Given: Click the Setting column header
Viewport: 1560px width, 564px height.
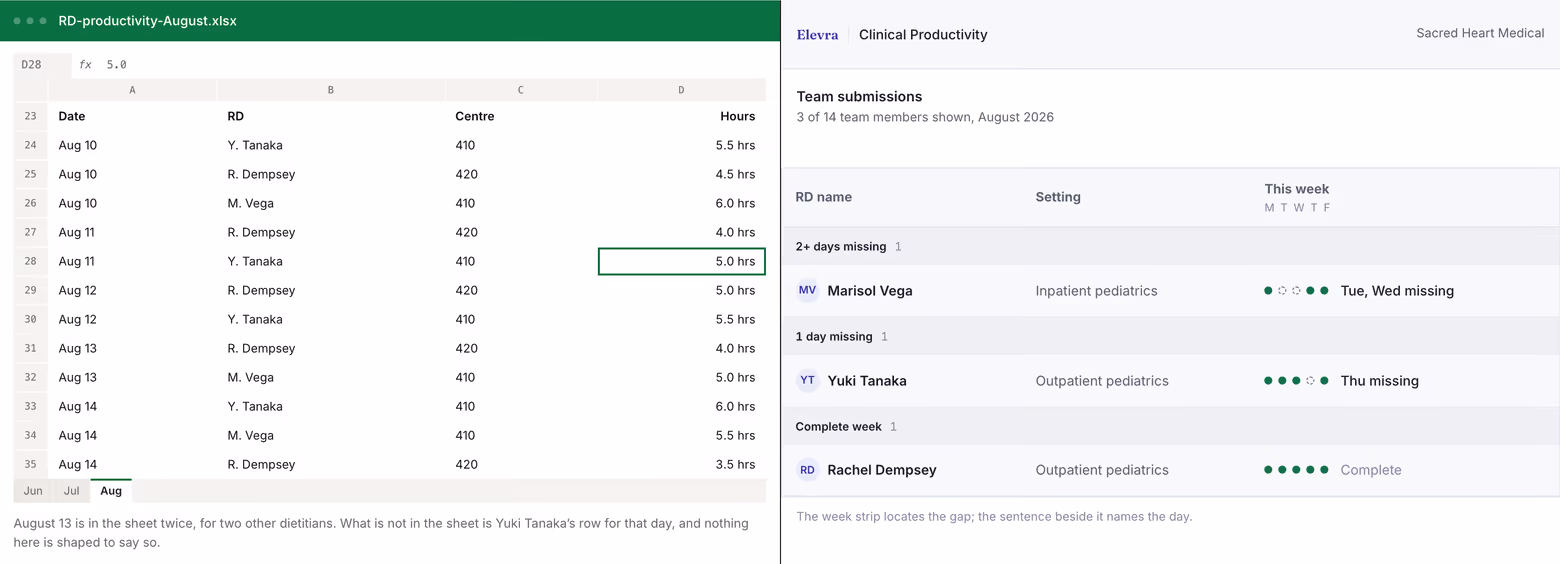Looking at the screenshot, I should click(1058, 197).
